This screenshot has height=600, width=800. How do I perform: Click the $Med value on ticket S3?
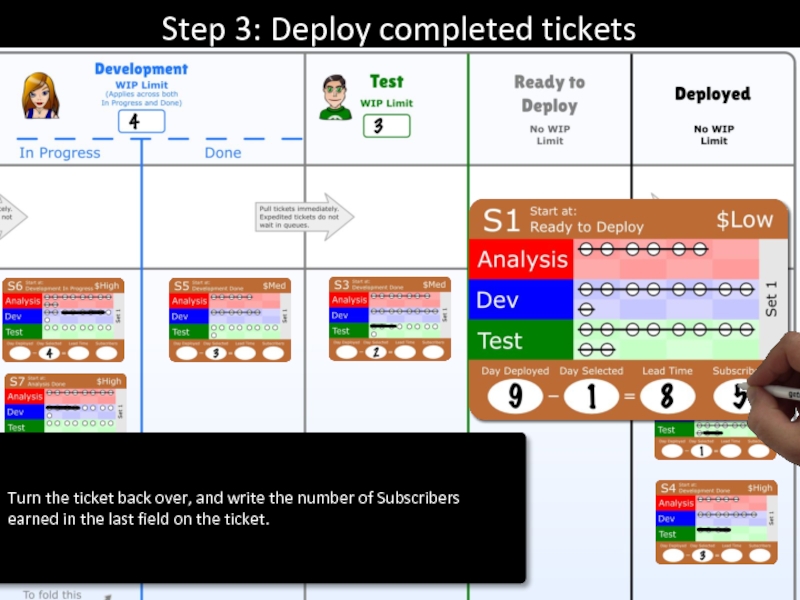pyautogui.click(x=434, y=285)
